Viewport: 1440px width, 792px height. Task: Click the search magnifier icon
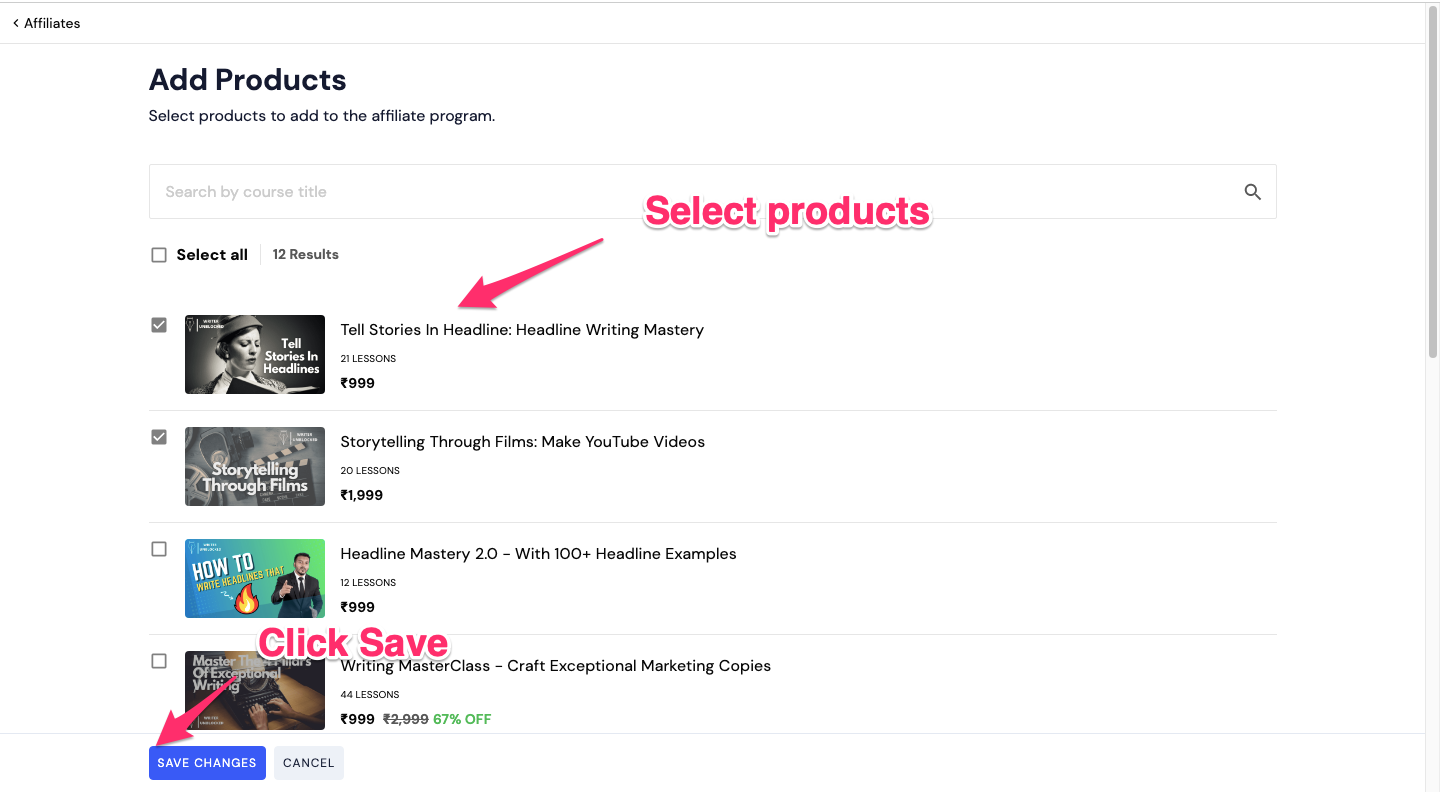coord(1252,192)
